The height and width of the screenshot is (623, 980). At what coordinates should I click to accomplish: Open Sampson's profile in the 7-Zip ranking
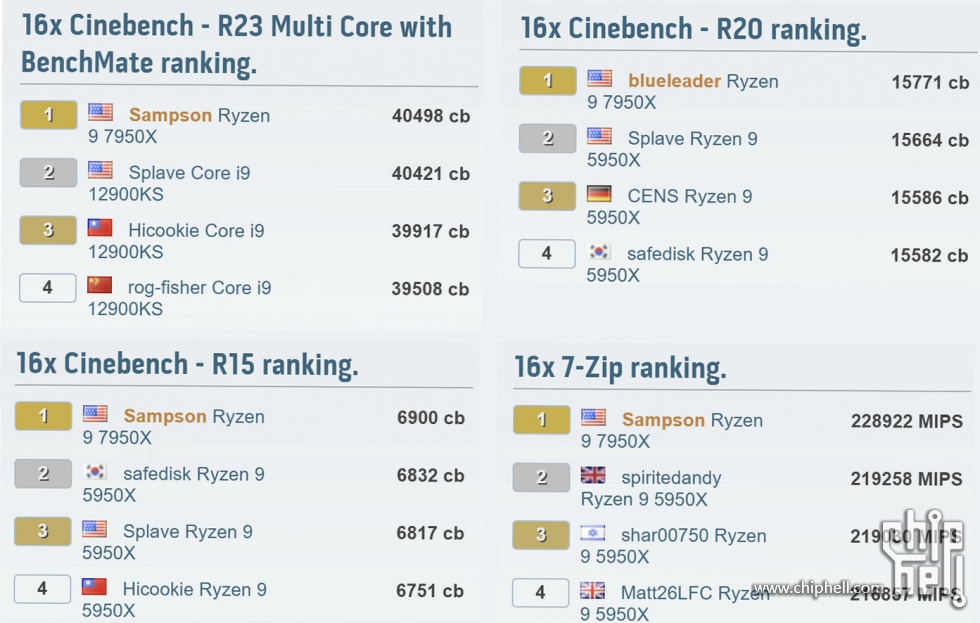point(663,420)
